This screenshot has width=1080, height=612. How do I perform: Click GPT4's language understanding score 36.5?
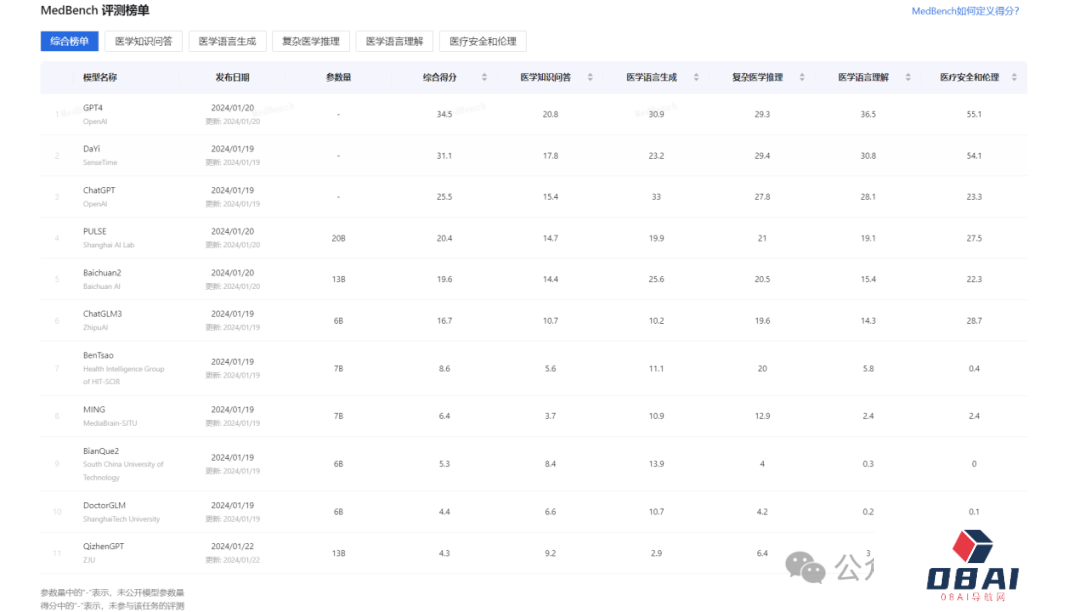click(868, 114)
